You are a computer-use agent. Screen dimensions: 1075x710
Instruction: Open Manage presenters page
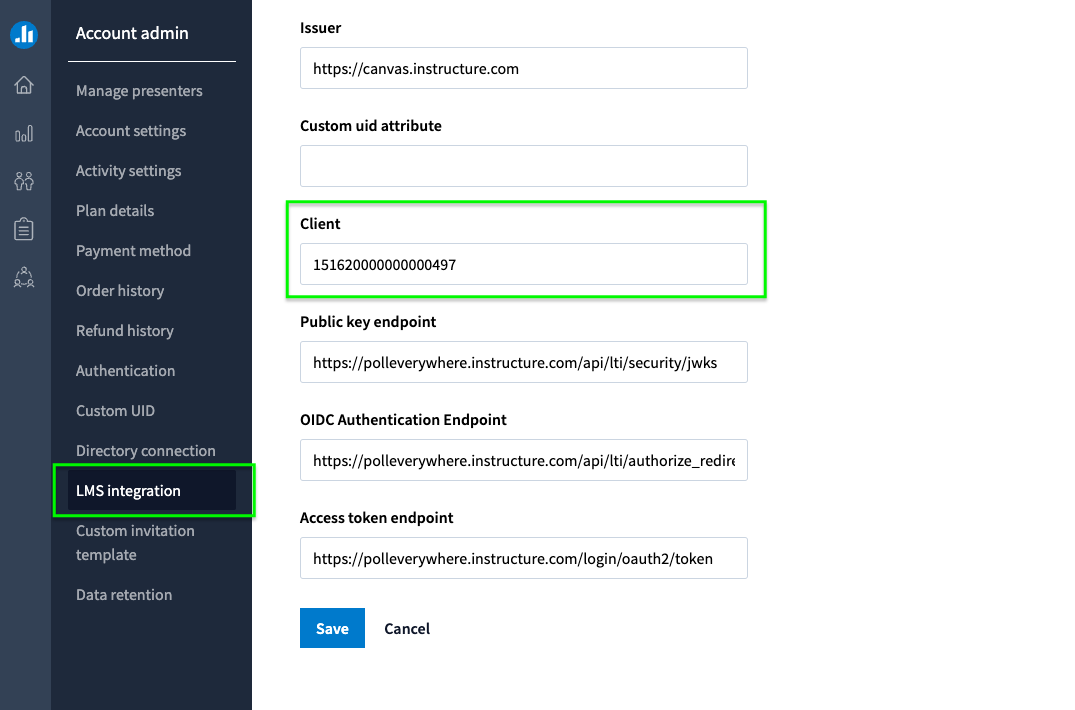139,90
